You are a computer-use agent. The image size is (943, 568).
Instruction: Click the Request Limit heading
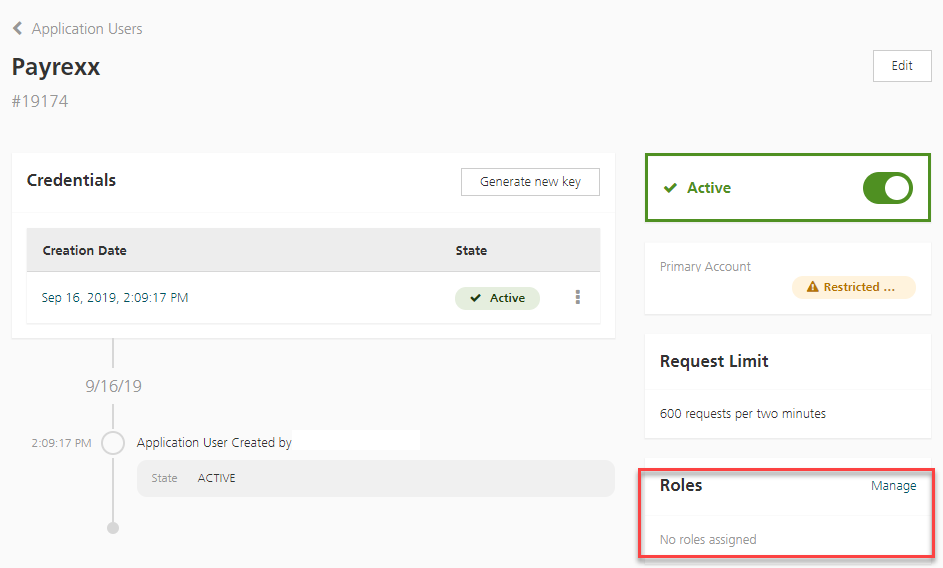(714, 361)
